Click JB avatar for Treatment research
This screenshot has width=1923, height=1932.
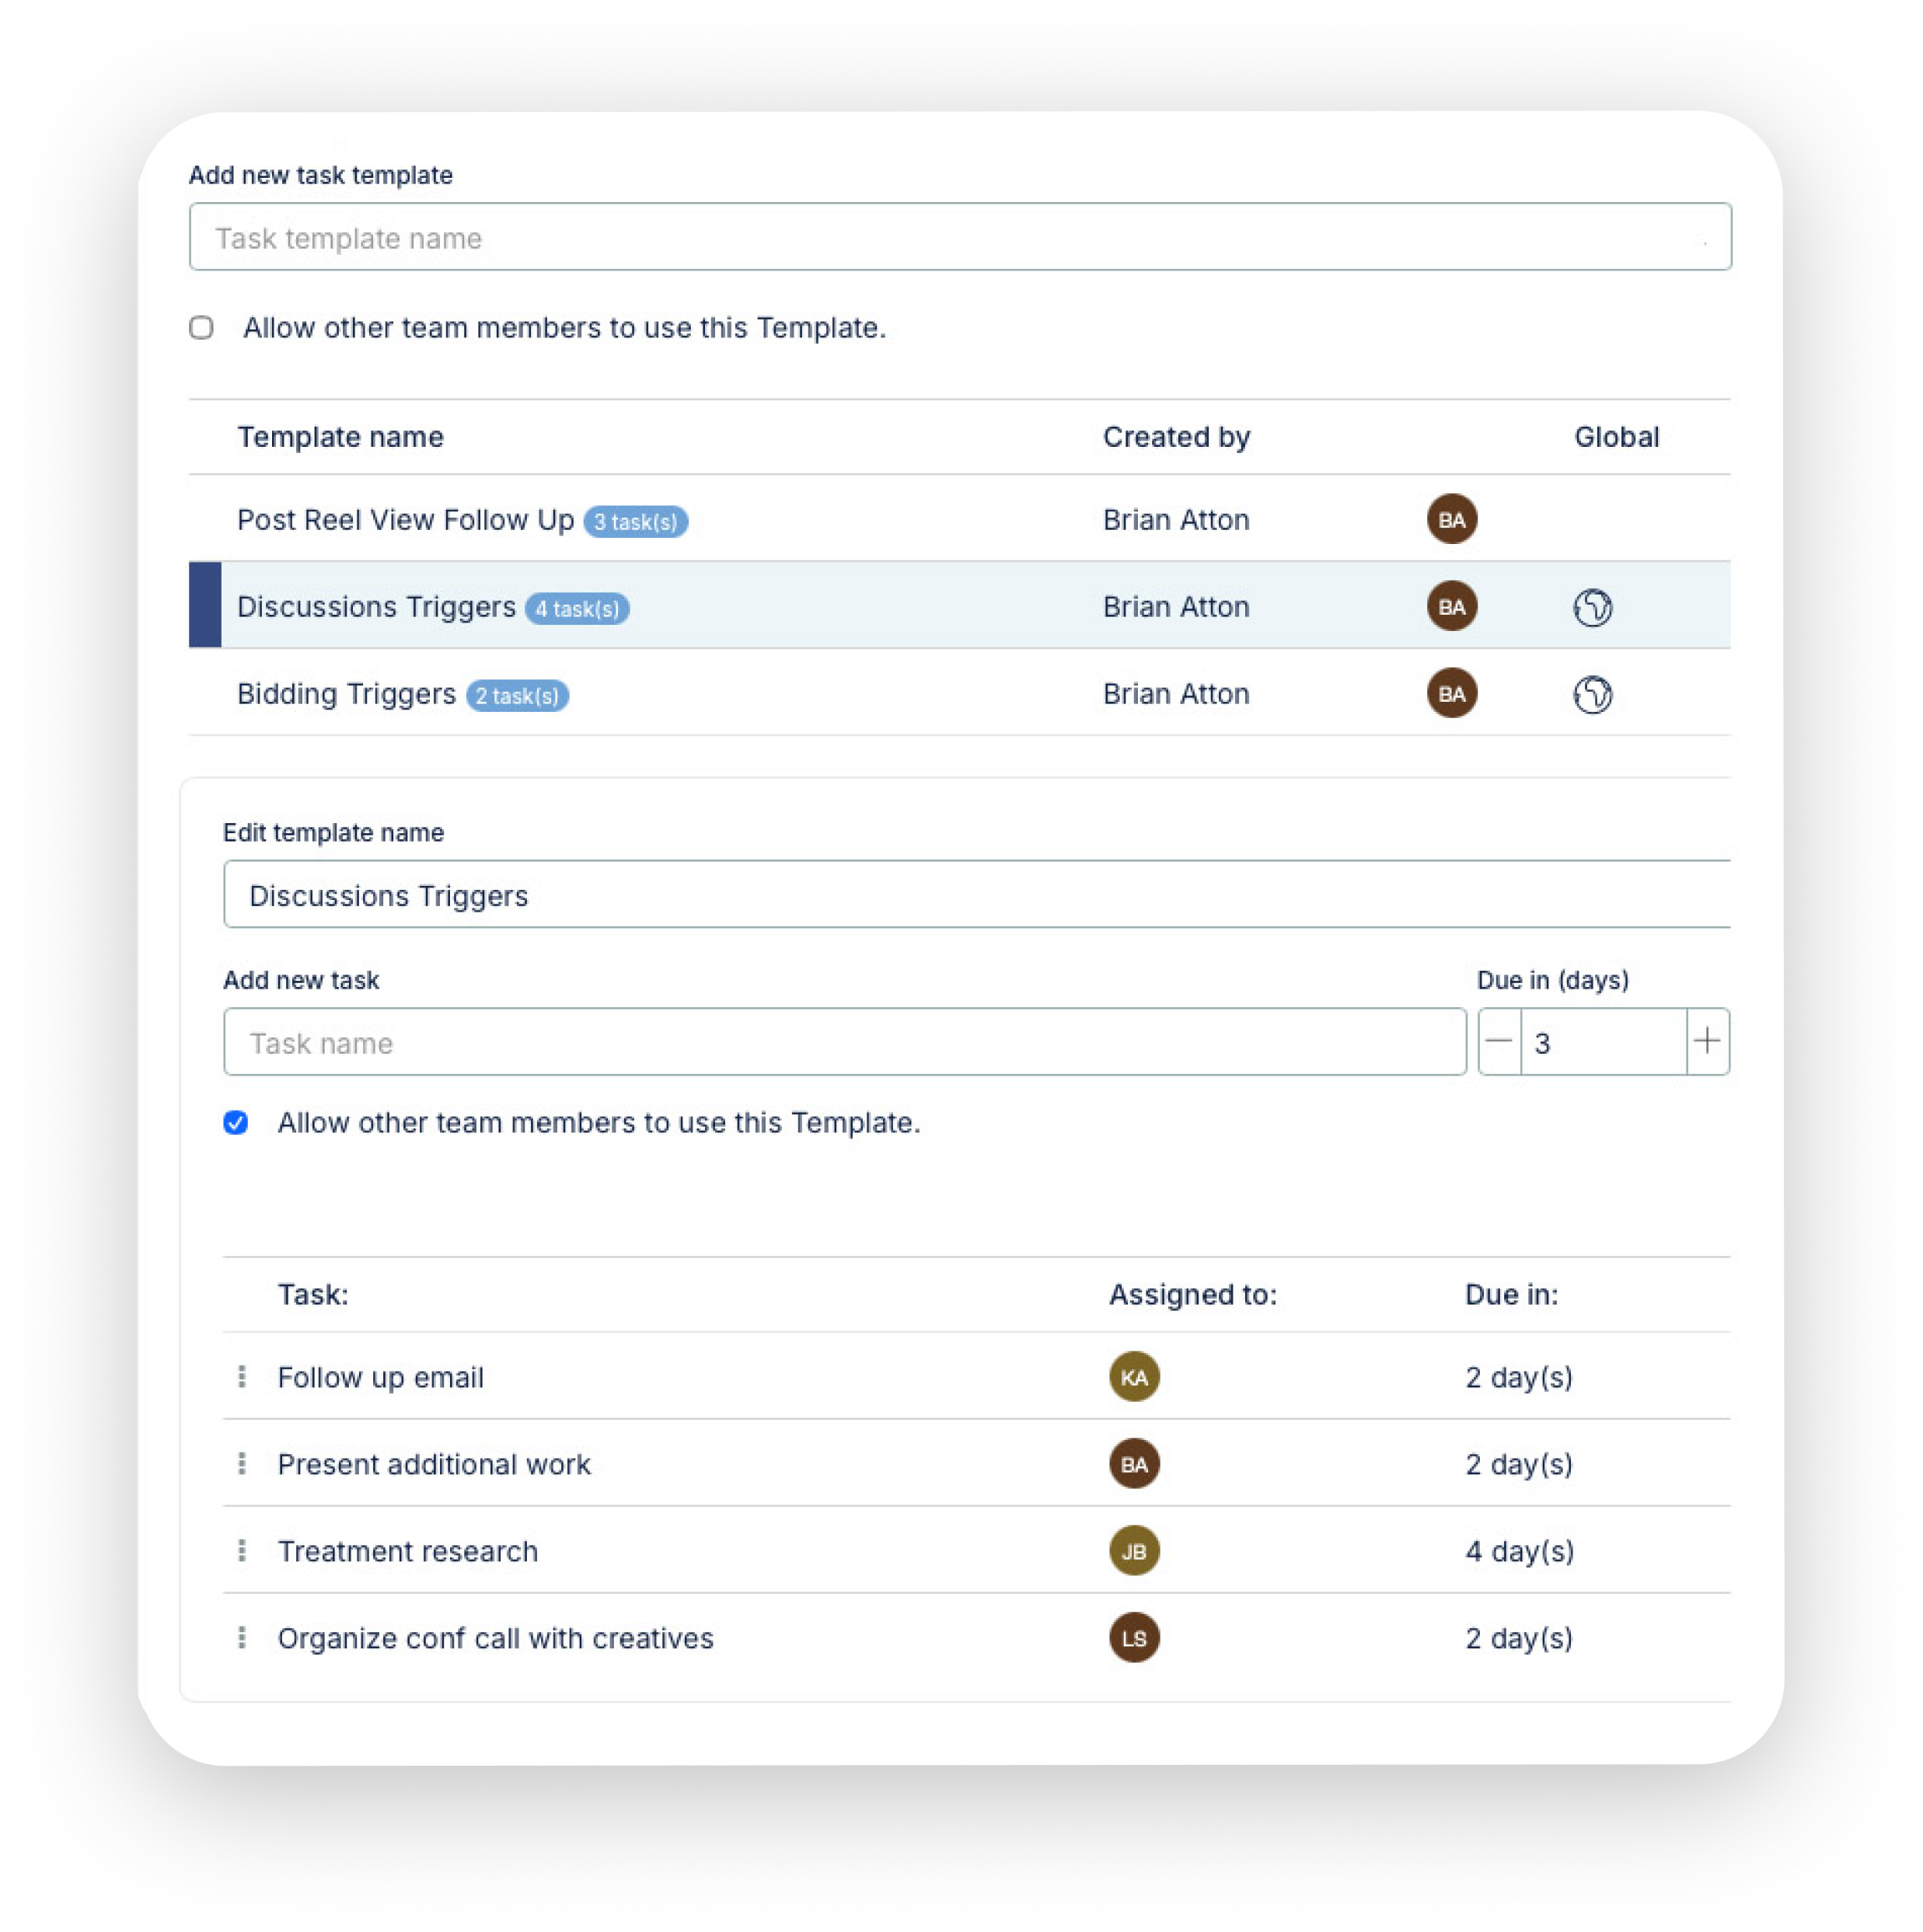1134,1551
